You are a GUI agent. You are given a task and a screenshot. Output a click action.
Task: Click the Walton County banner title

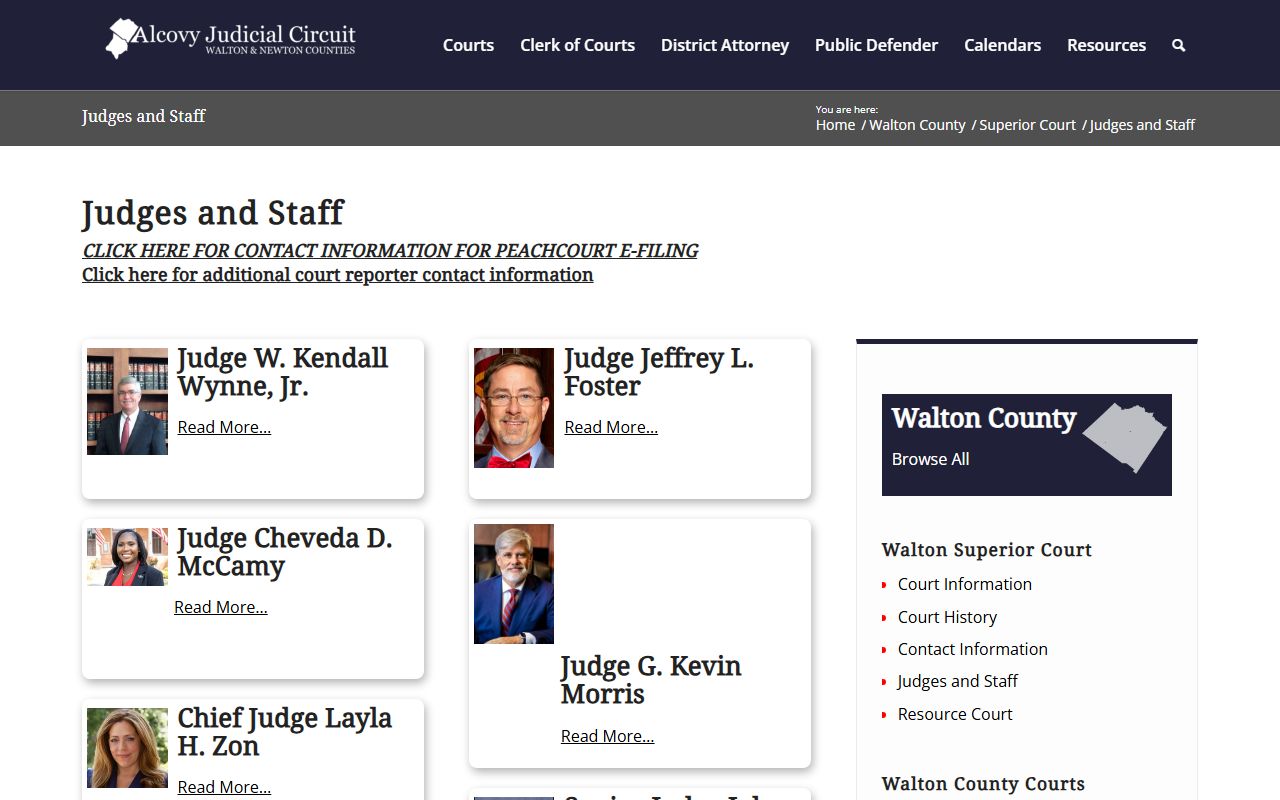coord(984,418)
